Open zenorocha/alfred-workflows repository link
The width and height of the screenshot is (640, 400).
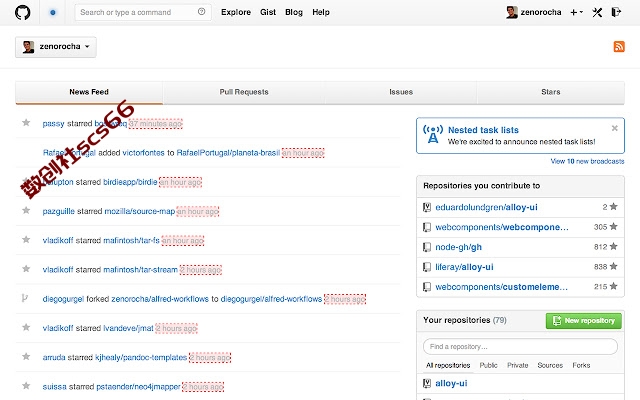coord(160,299)
